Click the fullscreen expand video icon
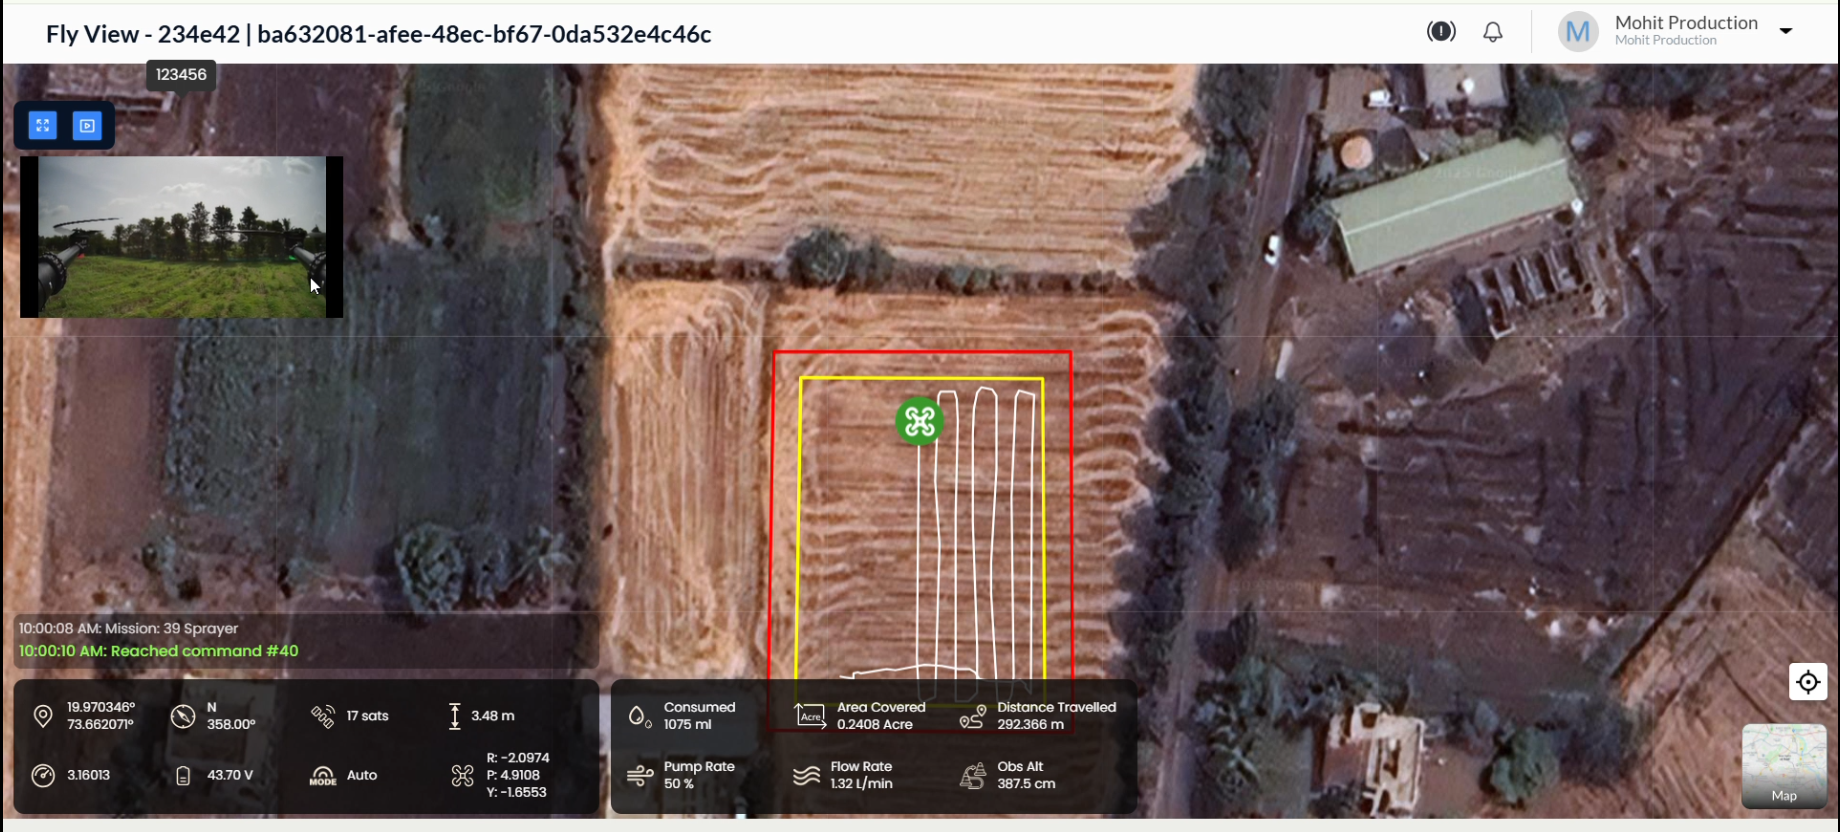 tap(43, 126)
